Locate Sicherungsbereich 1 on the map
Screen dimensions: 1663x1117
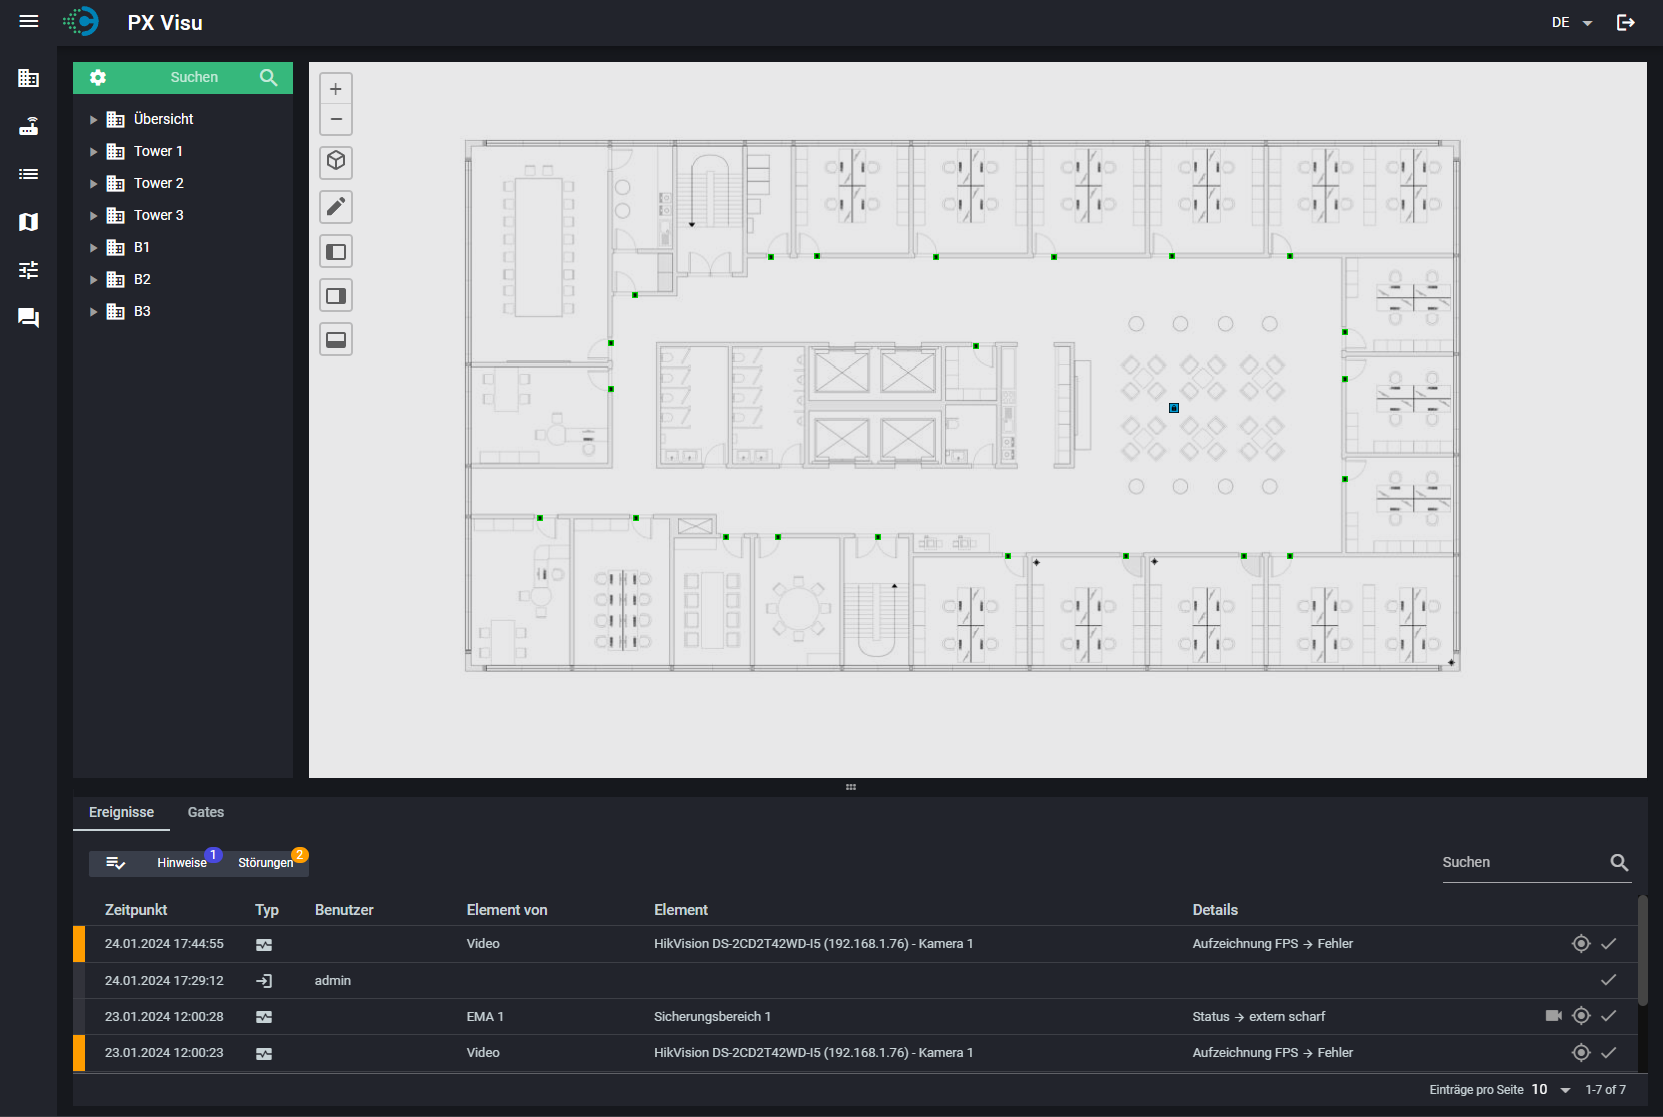click(1581, 1016)
